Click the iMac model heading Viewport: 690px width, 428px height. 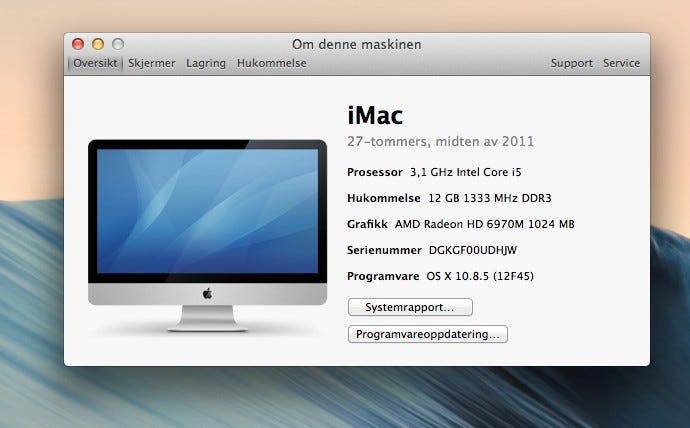point(375,116)
